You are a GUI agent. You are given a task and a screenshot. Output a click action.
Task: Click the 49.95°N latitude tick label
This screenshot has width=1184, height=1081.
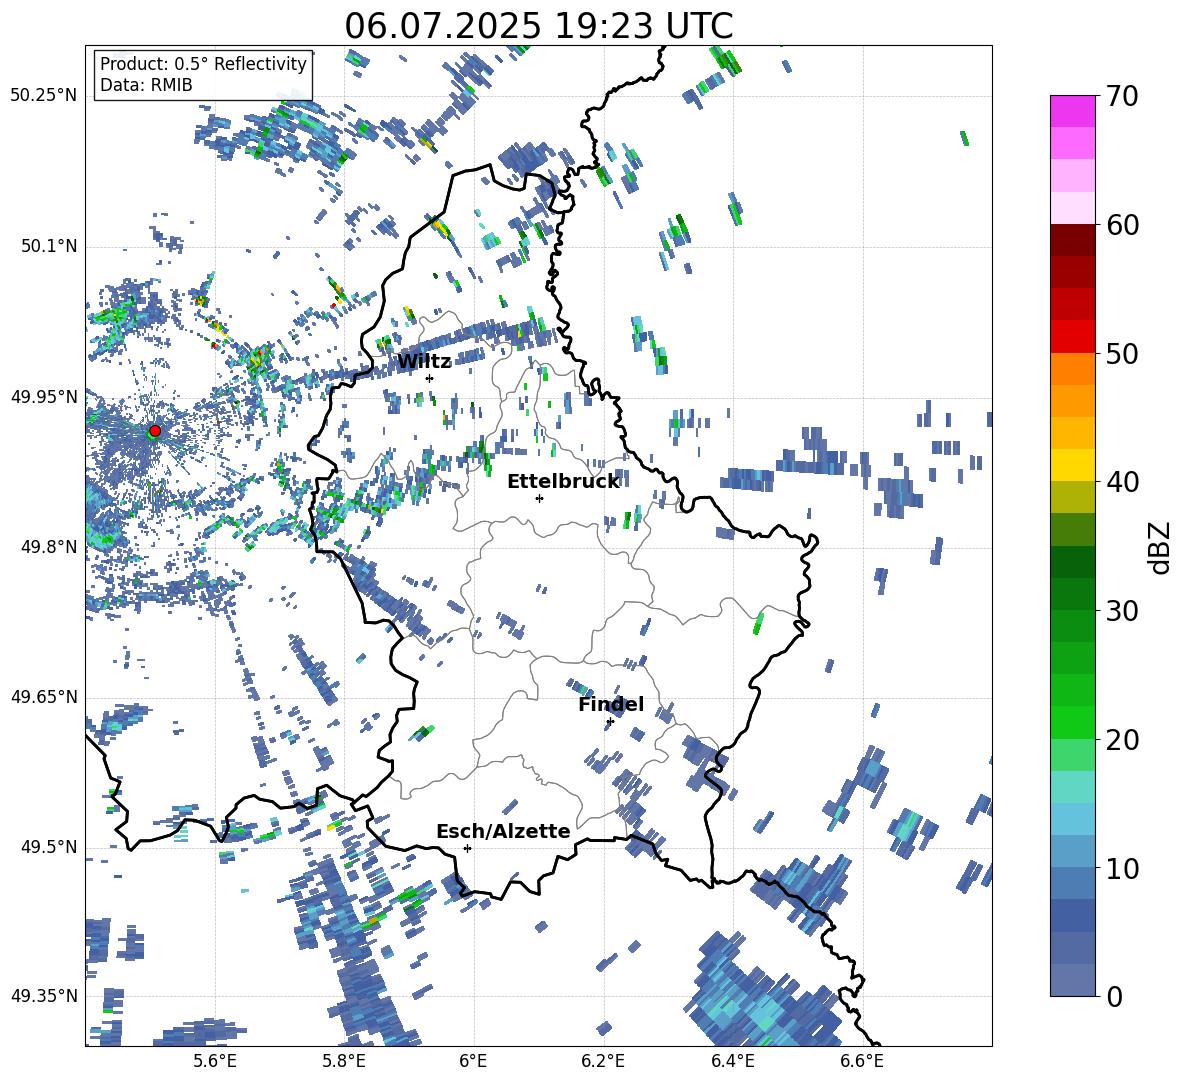coord(44,396)
